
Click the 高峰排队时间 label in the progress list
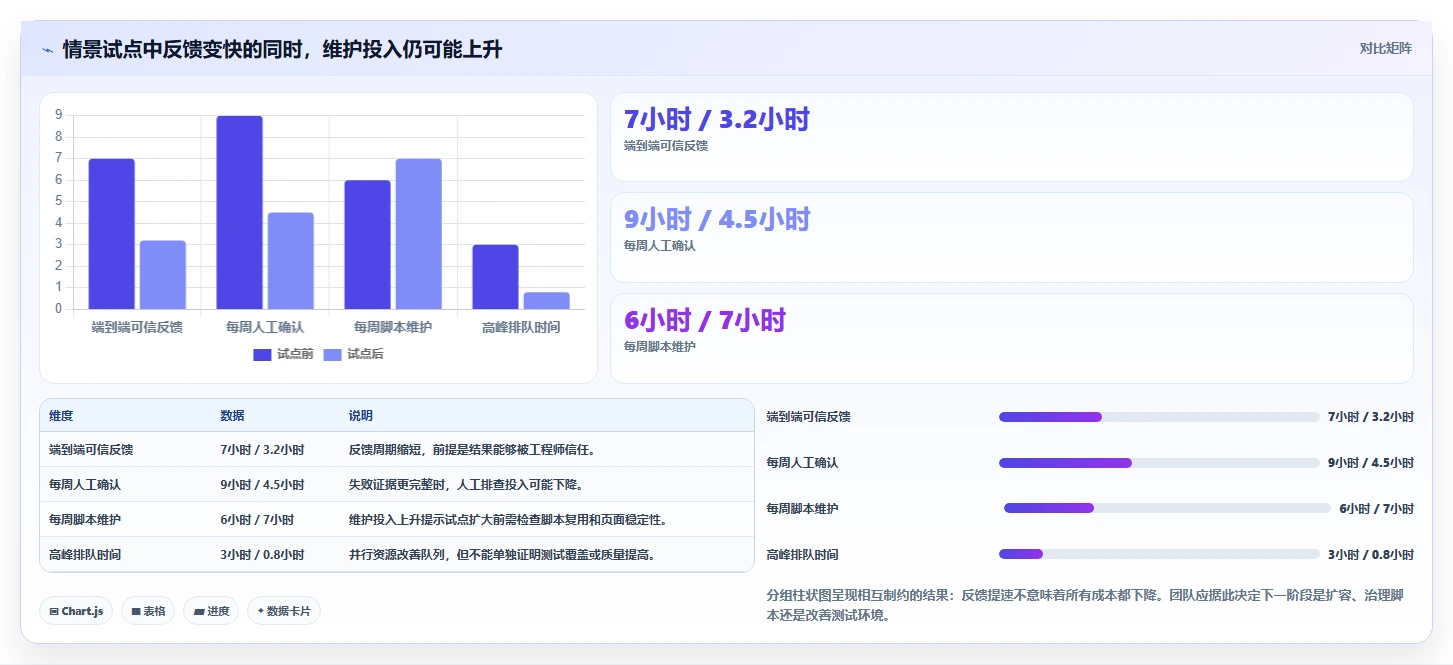(802, 555)
